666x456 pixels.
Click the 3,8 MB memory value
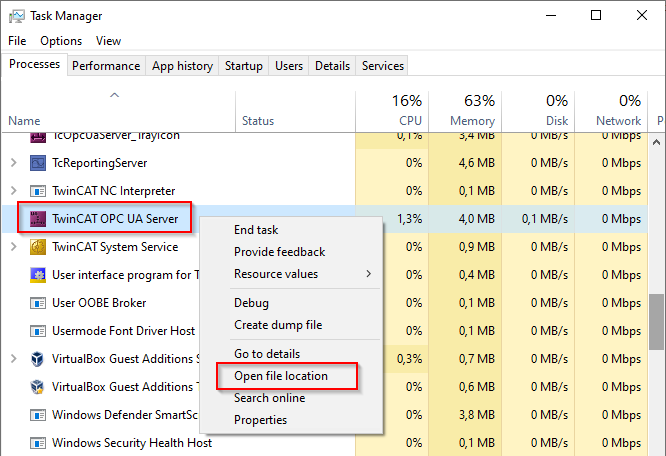[x=477, y=415]
